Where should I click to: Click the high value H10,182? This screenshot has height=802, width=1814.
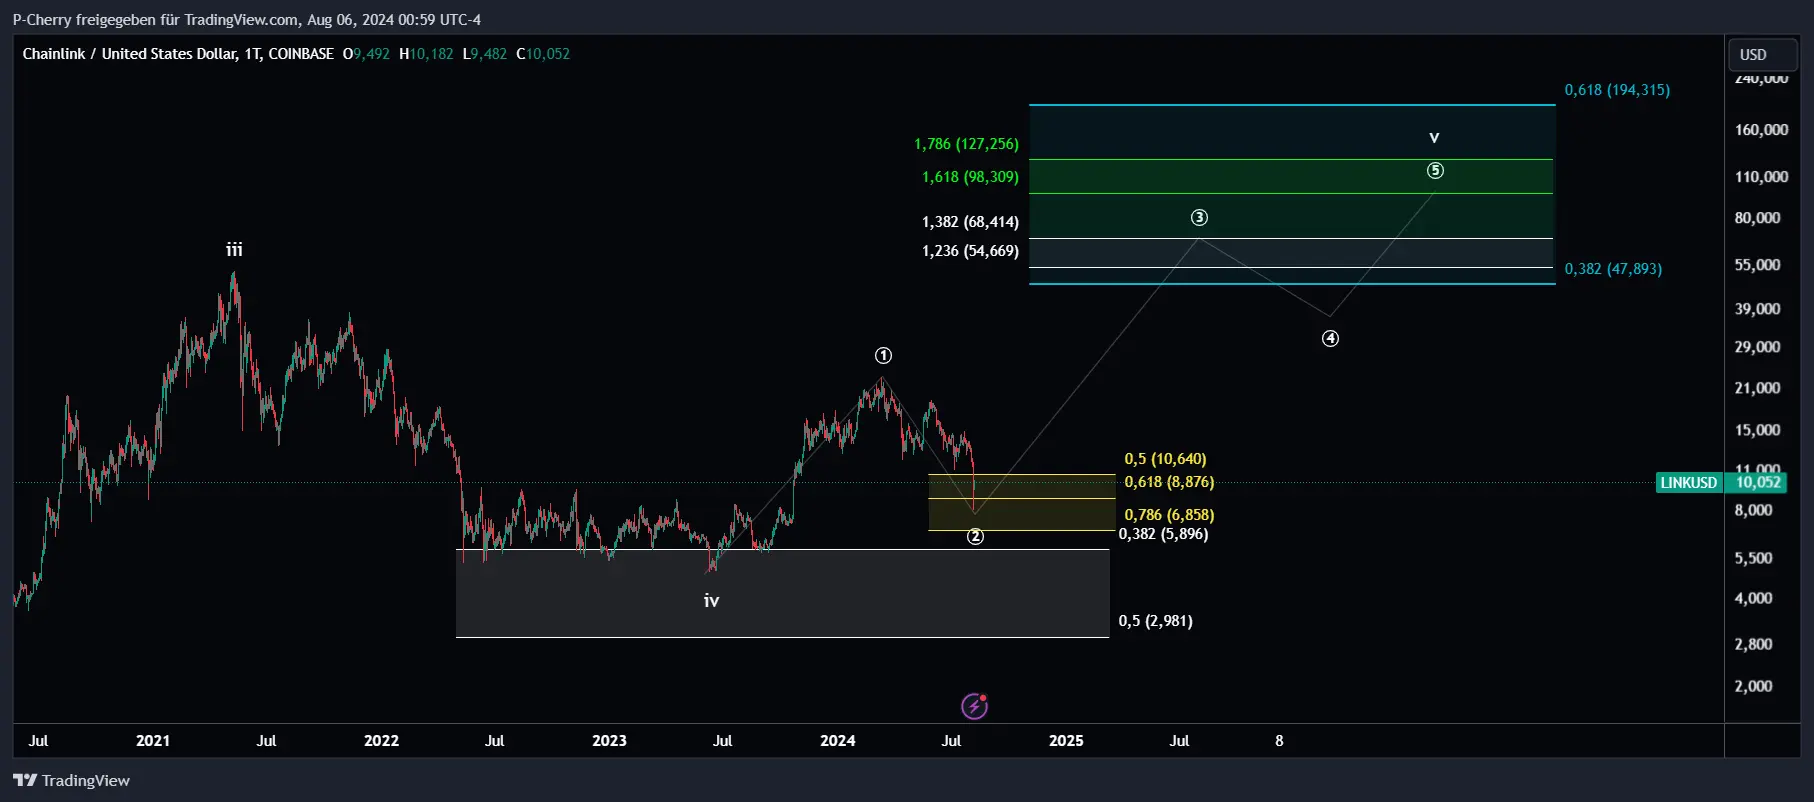click(426, 54)
